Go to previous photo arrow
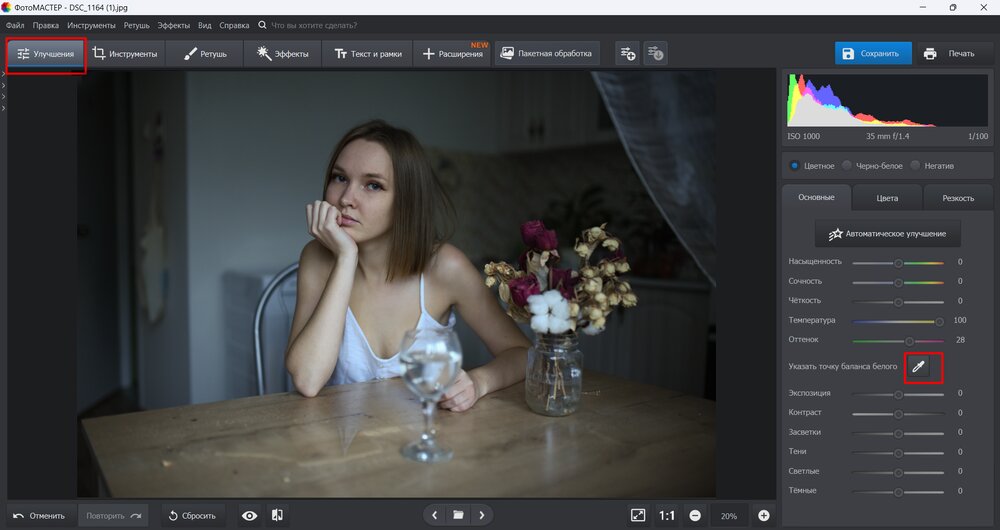The height and width of the screenshot is (530, 1000). click(x=434, y=515)
